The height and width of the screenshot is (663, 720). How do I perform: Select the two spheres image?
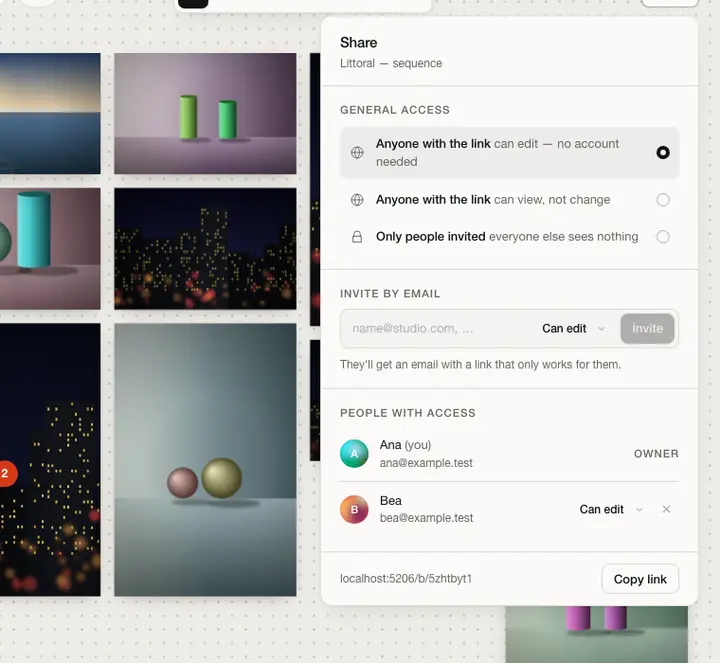[x=205, y=460]
